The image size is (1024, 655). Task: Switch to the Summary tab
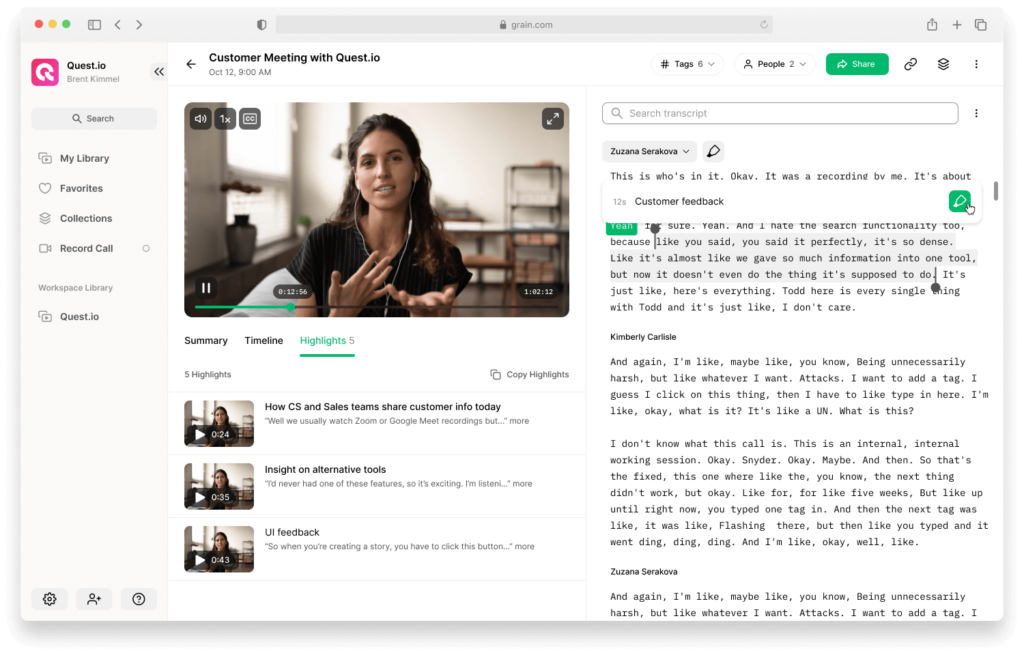point(205,340)
